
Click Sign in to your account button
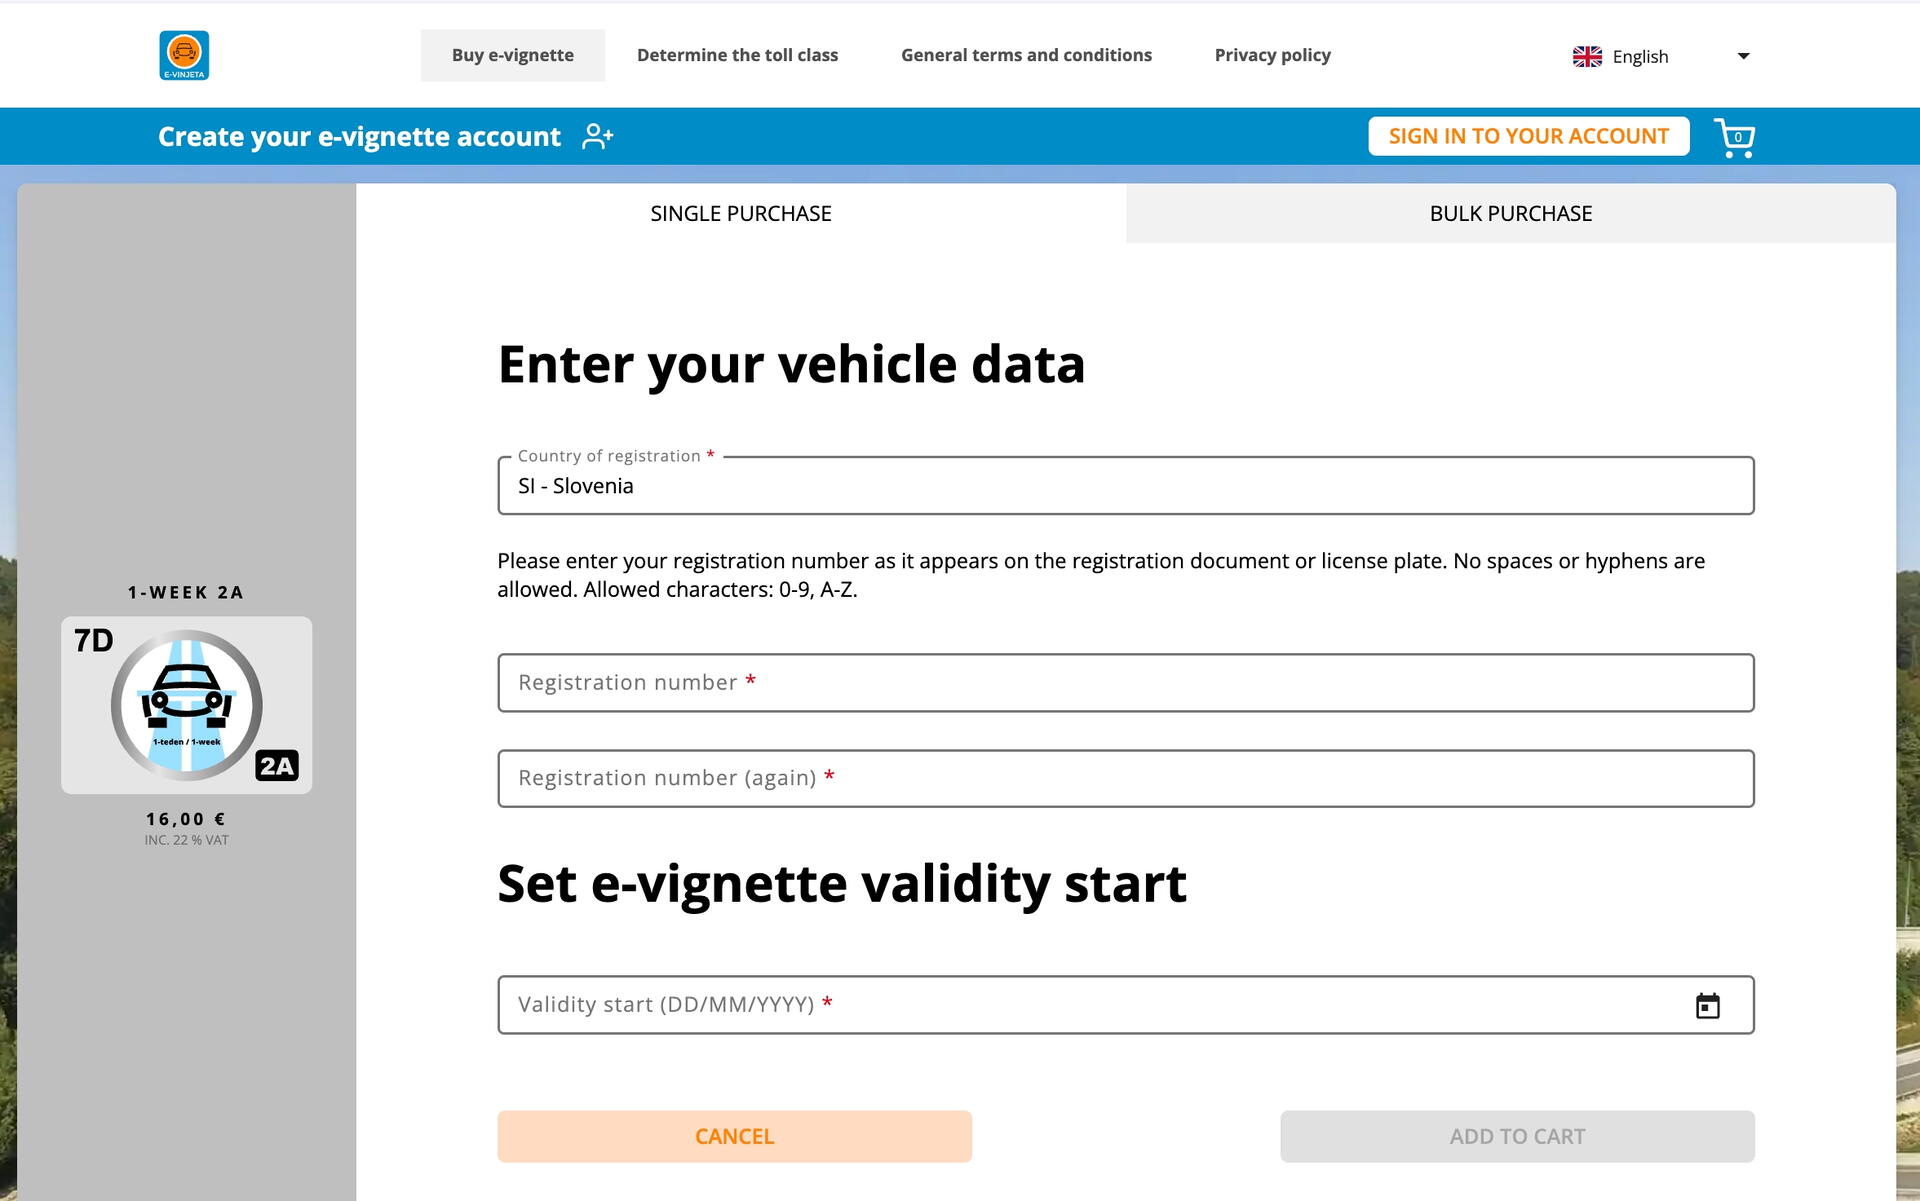[x=1529, y=136]
